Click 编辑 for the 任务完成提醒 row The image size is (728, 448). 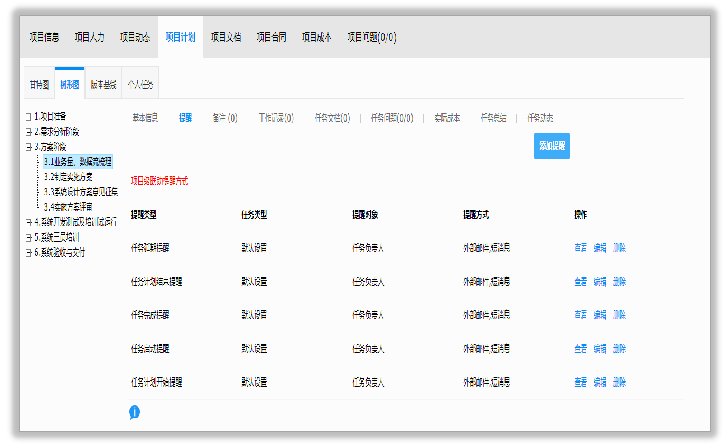click(x=600, y=315)
